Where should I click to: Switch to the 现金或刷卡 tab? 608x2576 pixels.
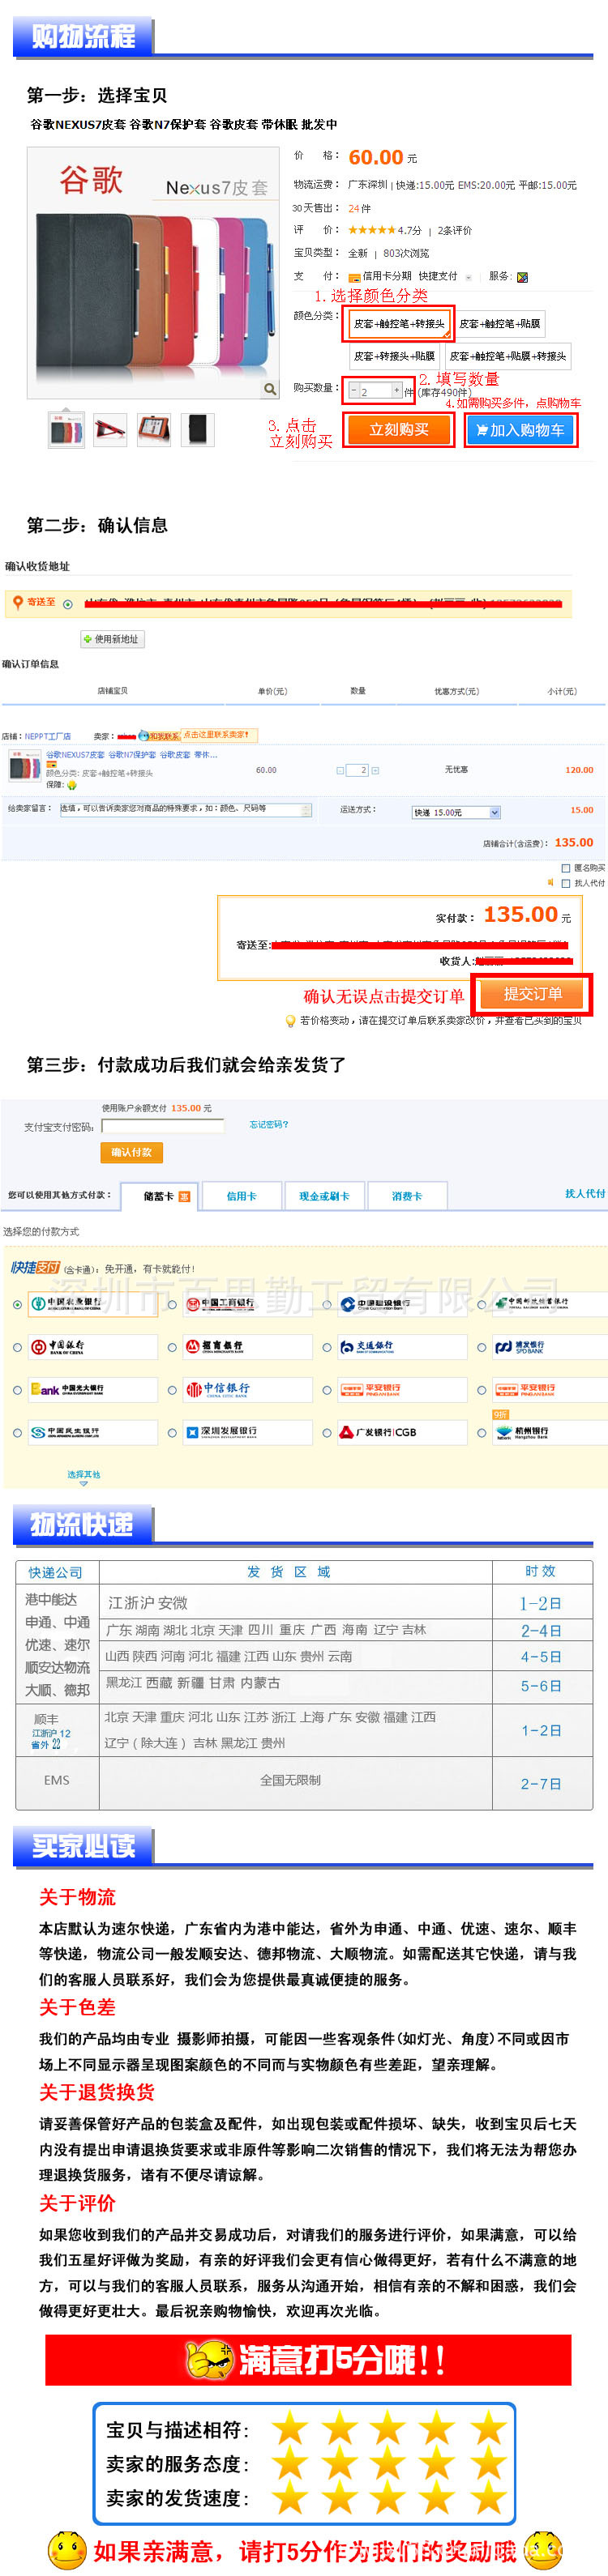pyautogui.click(x=323, y=1196)
